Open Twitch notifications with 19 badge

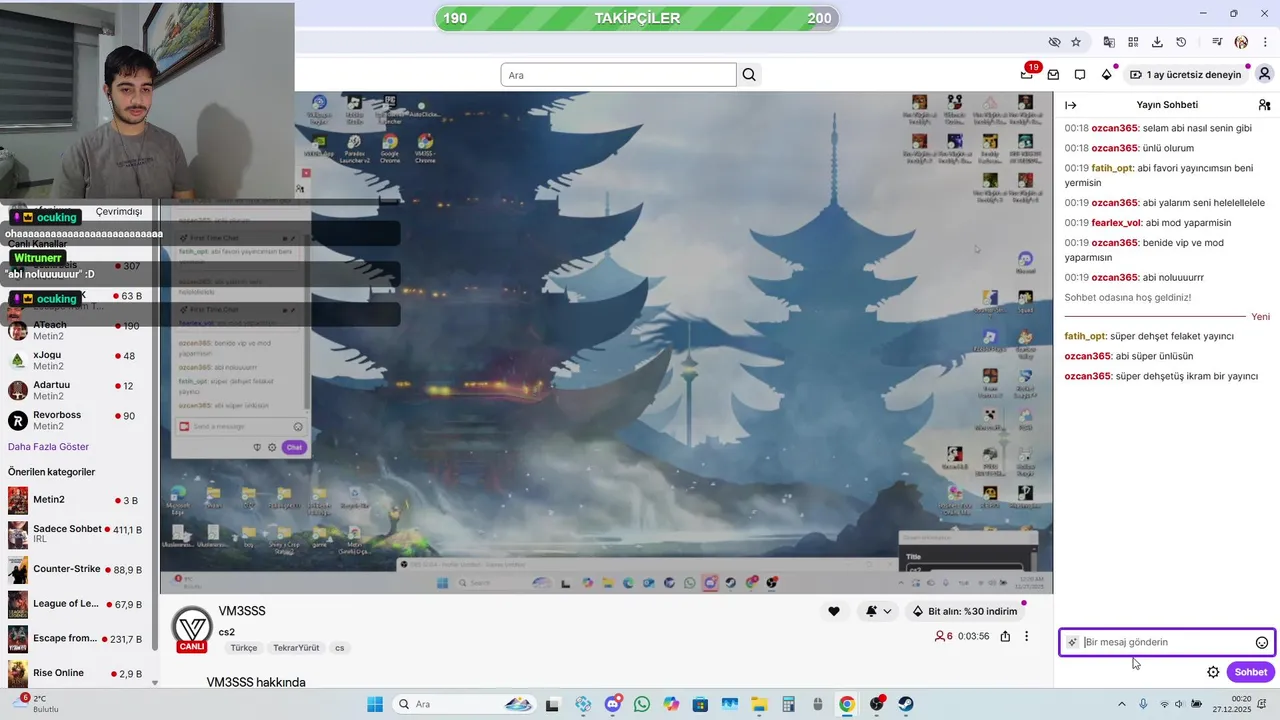pos(1027,74)
